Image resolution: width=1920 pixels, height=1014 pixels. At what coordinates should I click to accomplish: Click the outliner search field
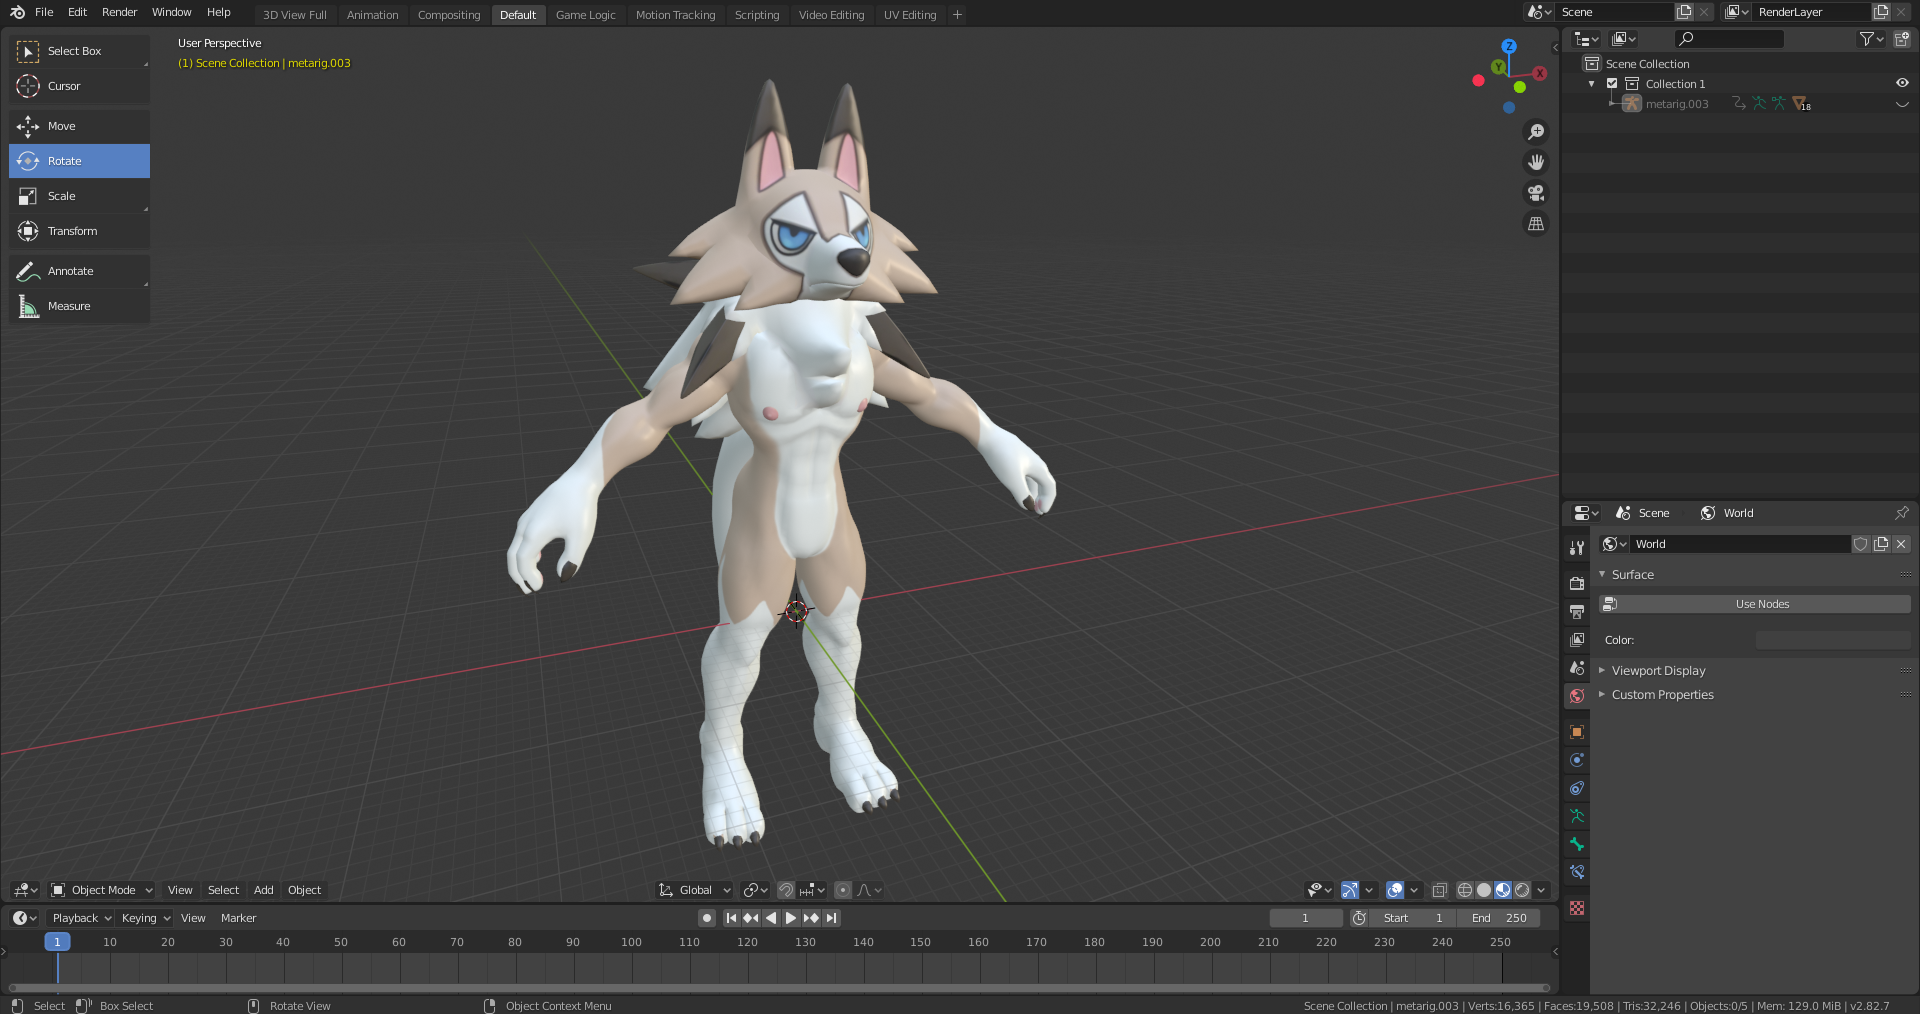1729,39
